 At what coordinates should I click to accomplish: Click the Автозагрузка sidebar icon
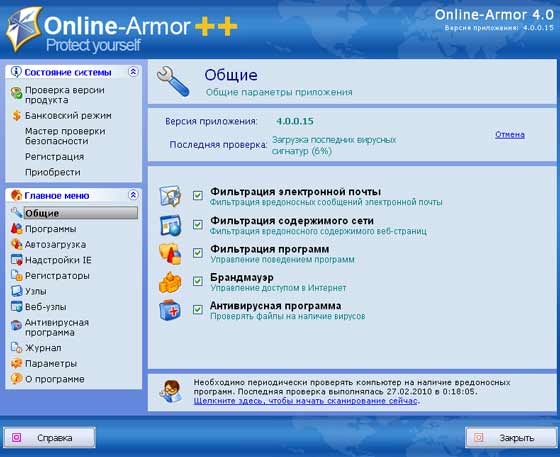click(16, 244)
